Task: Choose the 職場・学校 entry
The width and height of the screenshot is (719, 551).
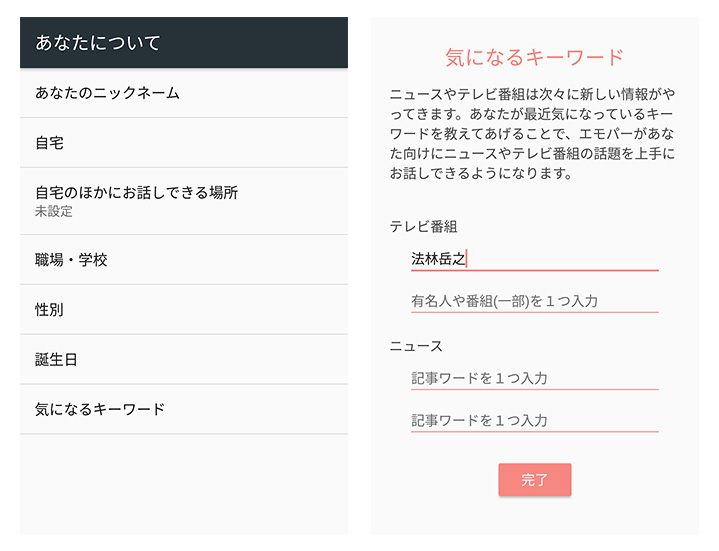Action: [x=71, y=260]
